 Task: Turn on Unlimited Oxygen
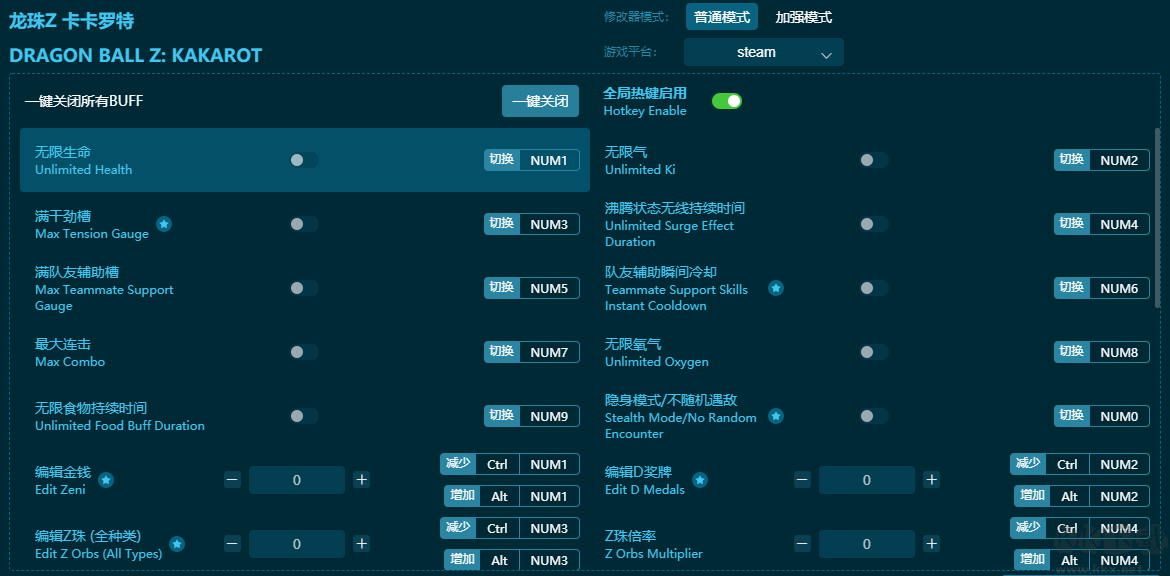(x=874, y=352)
